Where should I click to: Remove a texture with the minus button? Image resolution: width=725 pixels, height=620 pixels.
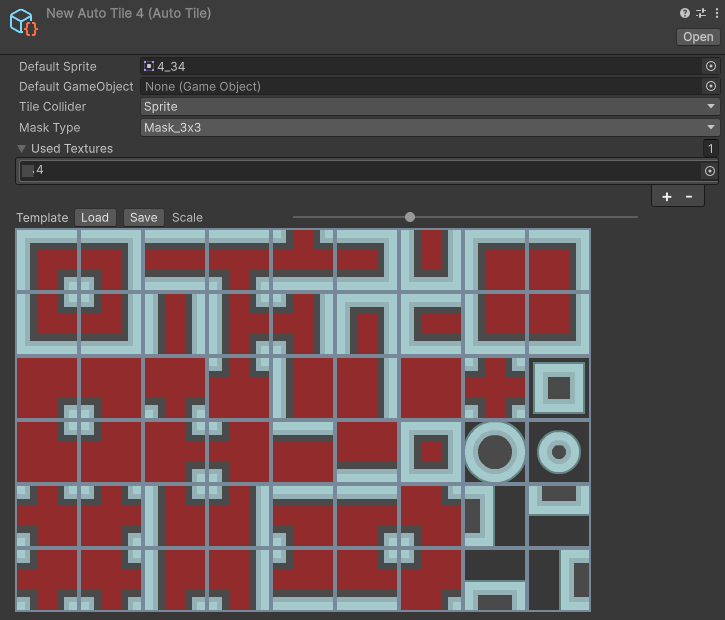(x=688, y=197)
